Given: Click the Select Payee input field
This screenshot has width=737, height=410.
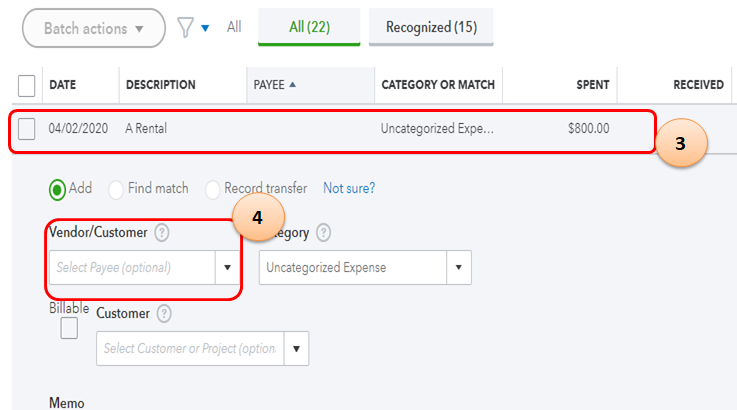Looking at the screenshot, I should (131, 268).
